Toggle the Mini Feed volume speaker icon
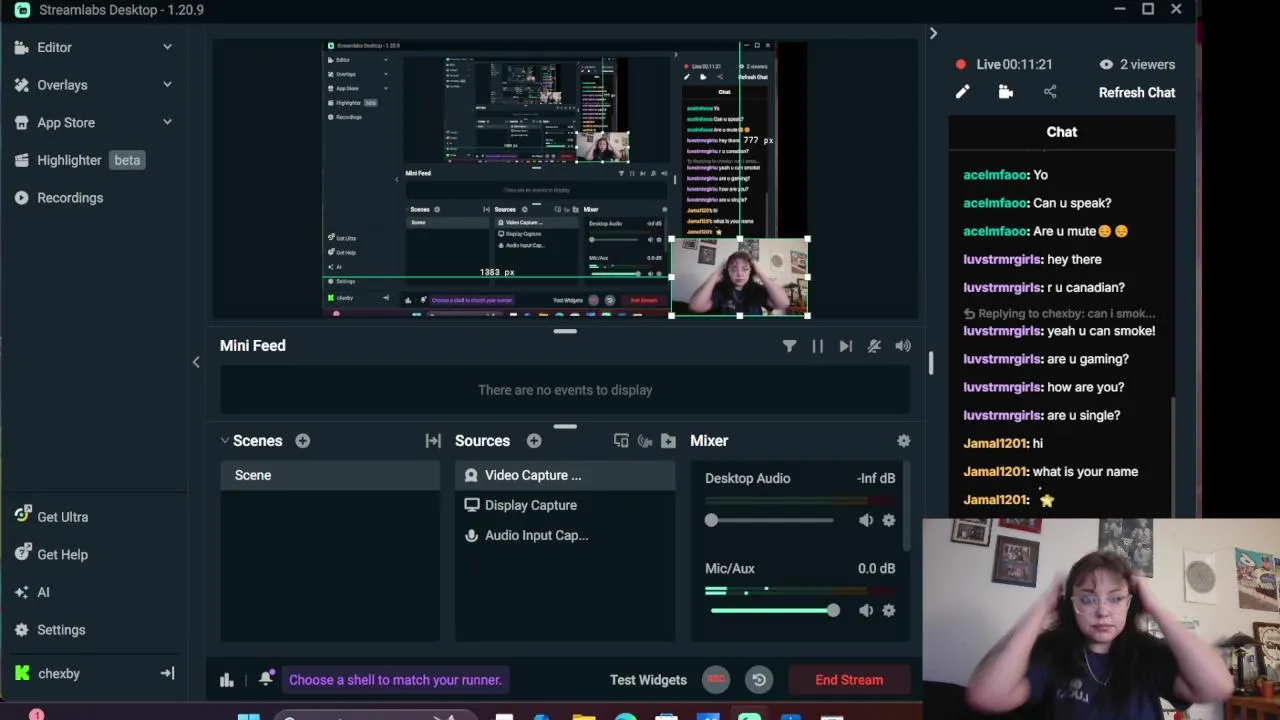Image resolution: width=1280 pixels, height=720 pixels. pyautogui.click(x=903, y=346)
